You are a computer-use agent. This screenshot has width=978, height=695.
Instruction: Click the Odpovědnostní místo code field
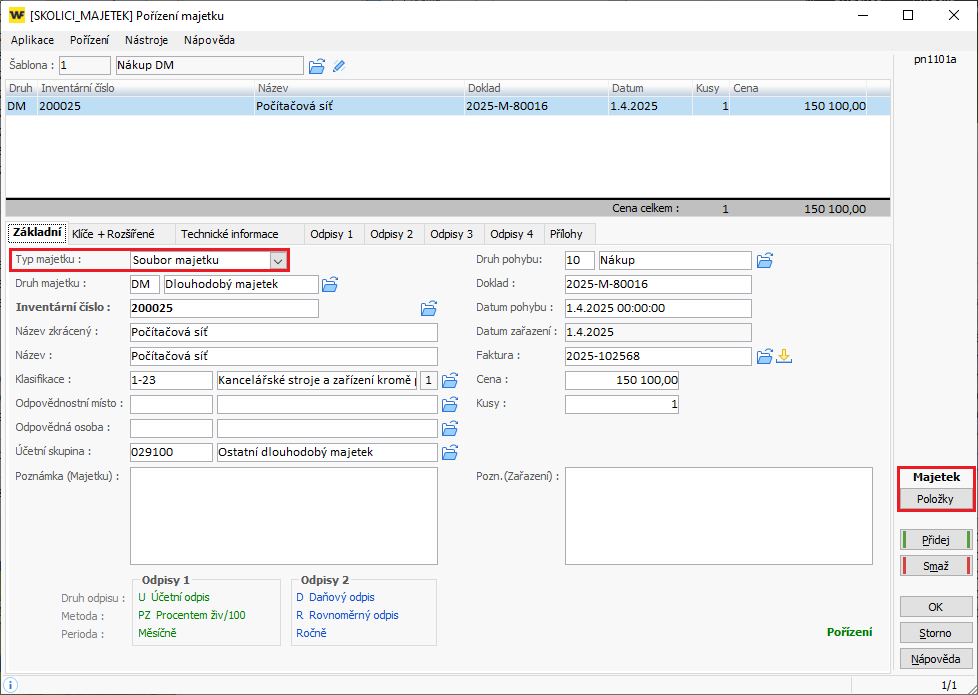tap(172, 404)
